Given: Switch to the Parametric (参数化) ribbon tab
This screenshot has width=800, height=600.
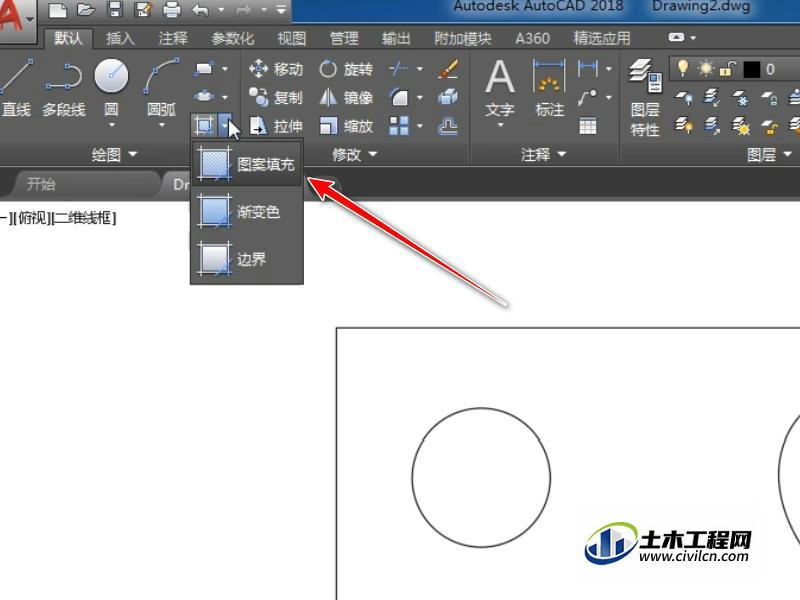Looking at the screenshot, I should pyautogui.click(x=233, y=38).
